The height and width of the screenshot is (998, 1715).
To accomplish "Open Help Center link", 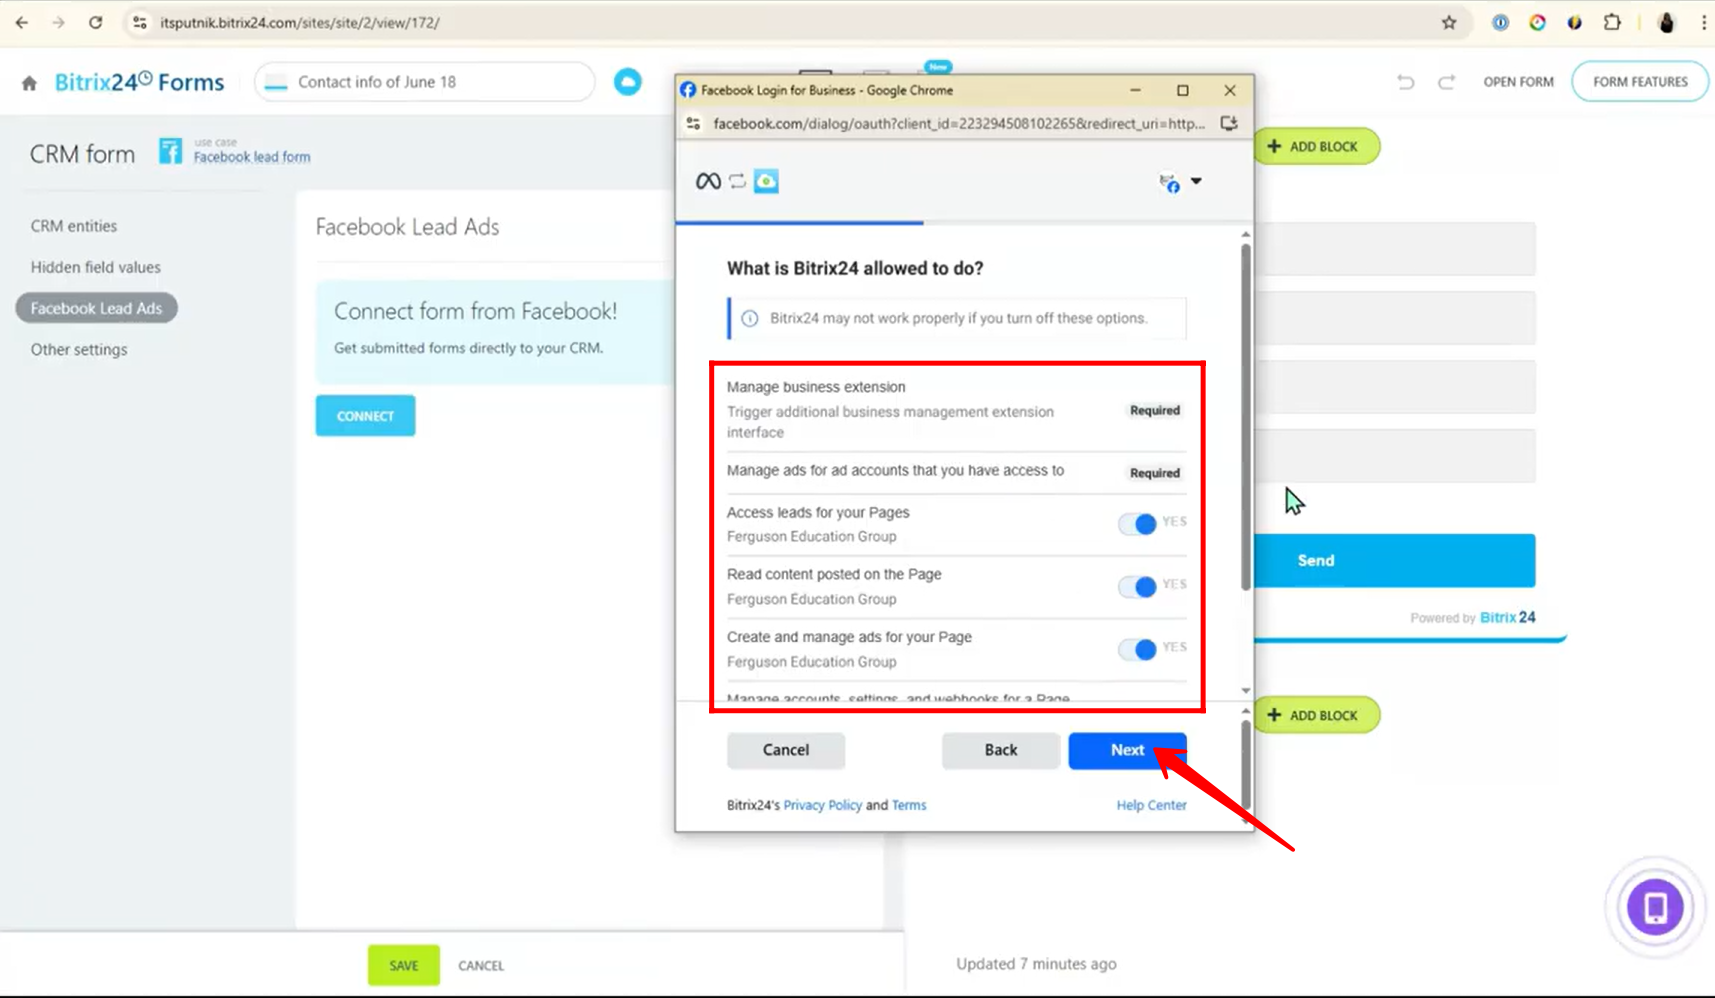I will coord(1151,805).
